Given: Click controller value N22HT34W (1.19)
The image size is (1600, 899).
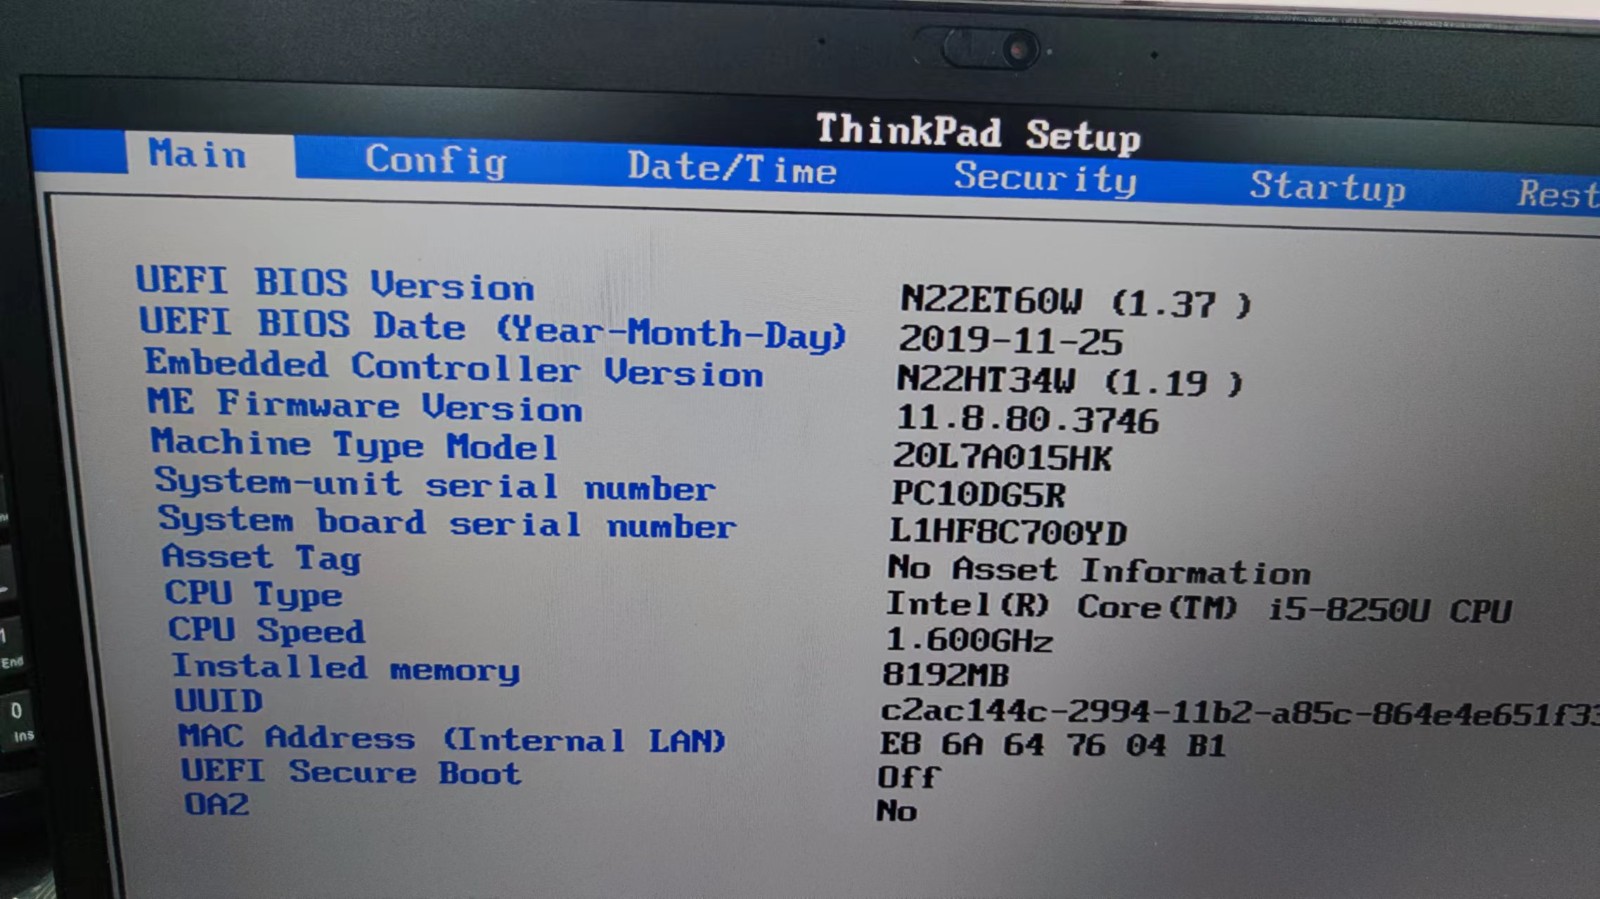Looking at the screenshot, I should 1069,381.
